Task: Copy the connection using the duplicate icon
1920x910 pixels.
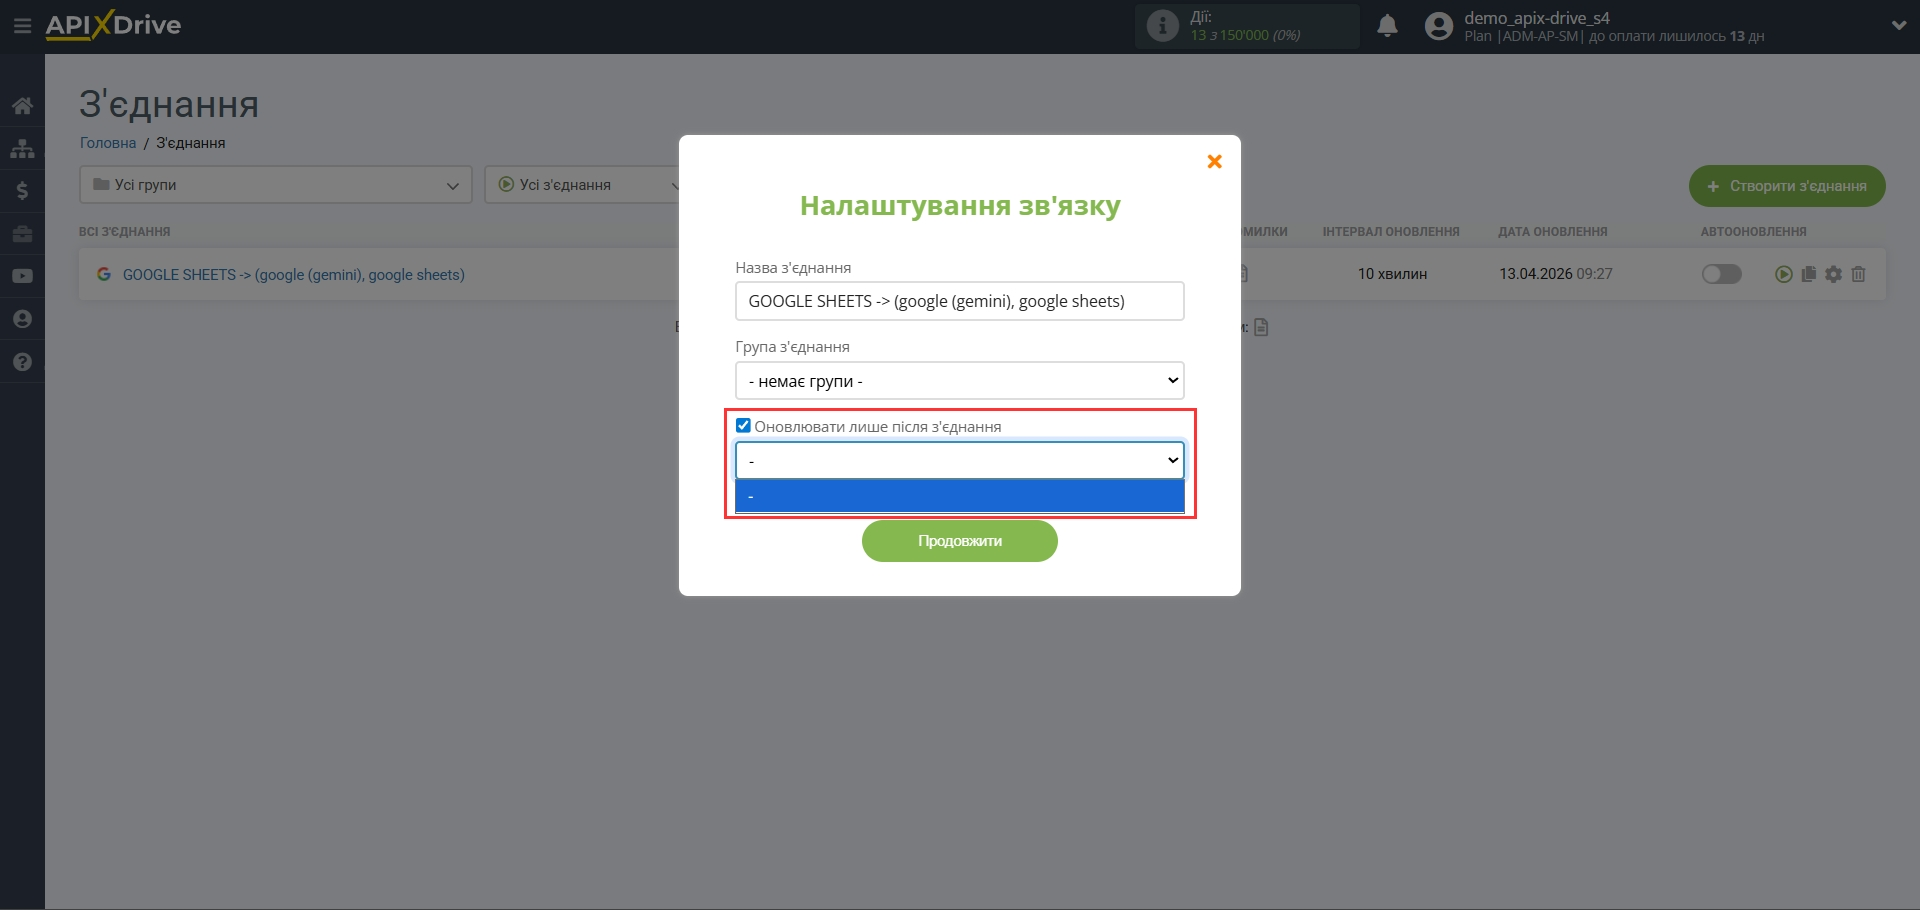Action: [1809, 274]
